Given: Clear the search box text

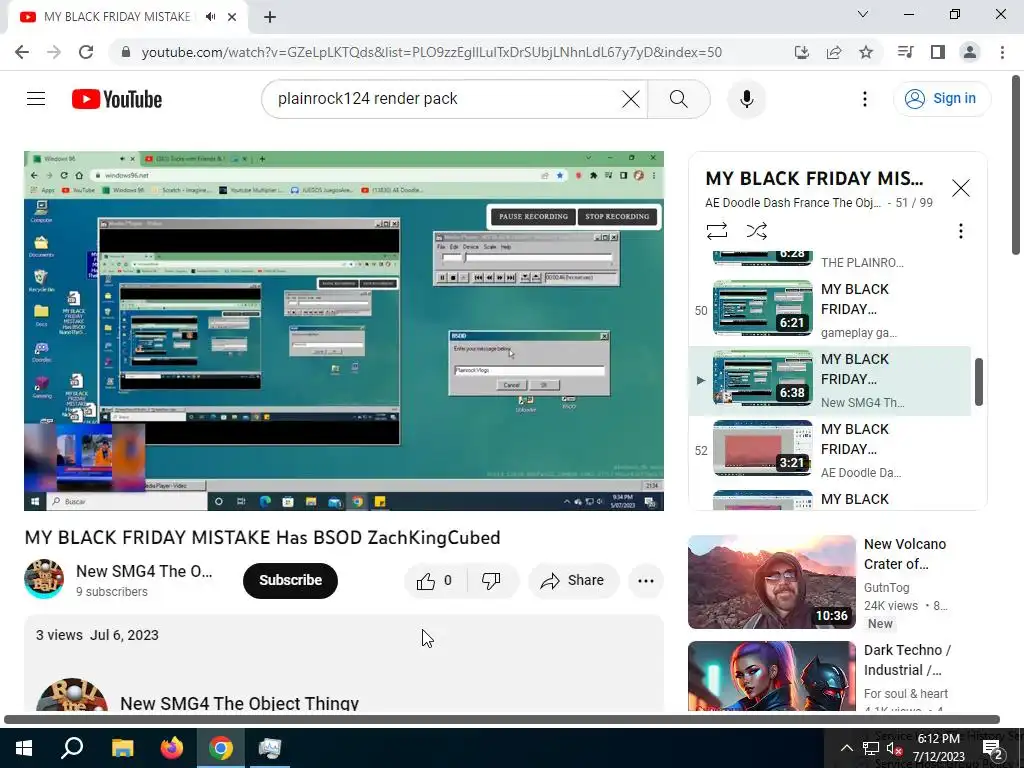Looking at the screenshot, I should (x=630, y=99).
